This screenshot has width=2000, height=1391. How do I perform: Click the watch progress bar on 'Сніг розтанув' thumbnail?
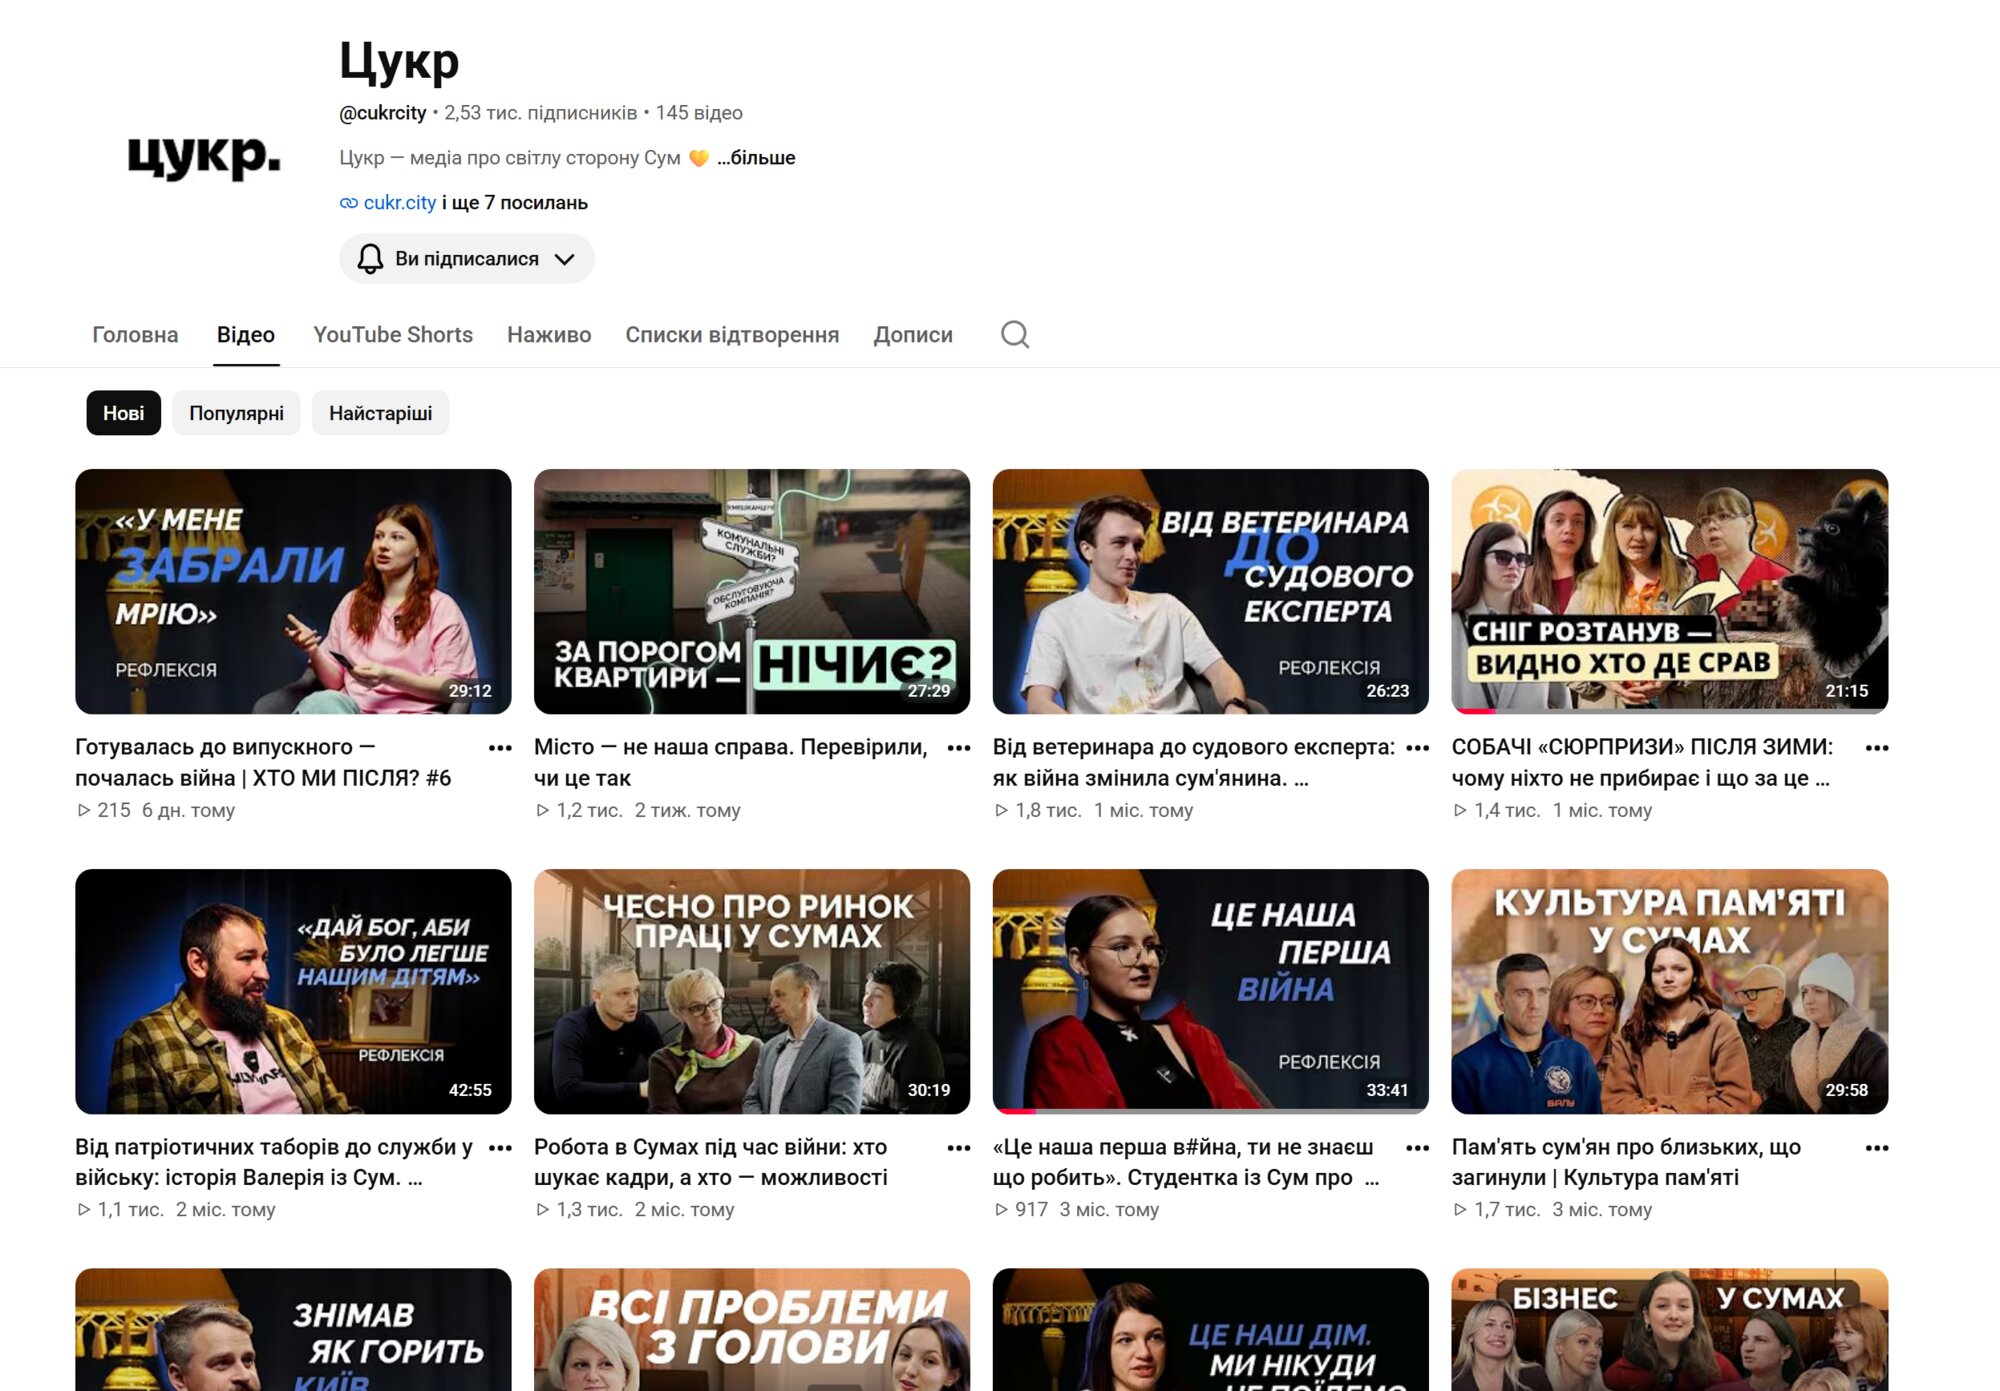pos(1670,711)
